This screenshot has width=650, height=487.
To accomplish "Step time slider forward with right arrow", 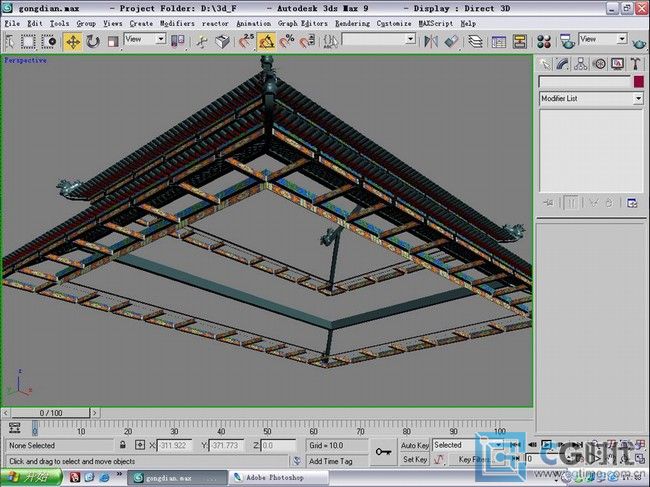I will 95,413.
